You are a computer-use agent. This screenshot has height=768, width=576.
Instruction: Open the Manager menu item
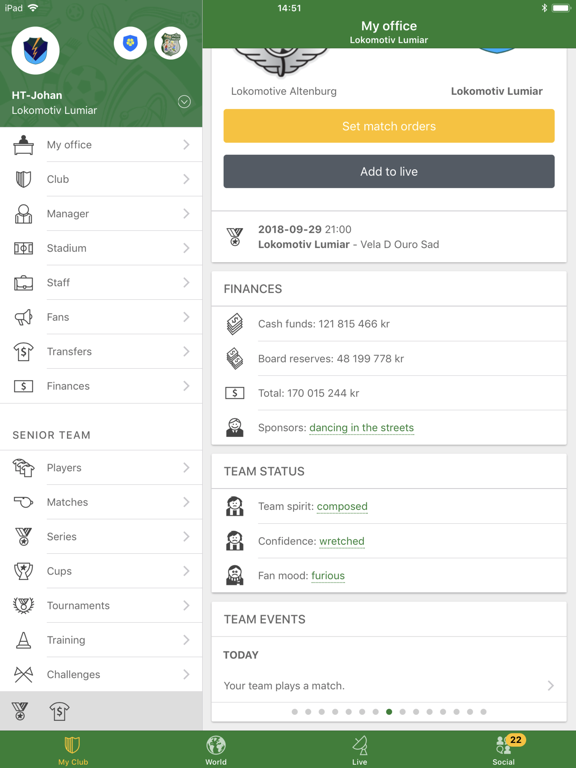(101, 214)
